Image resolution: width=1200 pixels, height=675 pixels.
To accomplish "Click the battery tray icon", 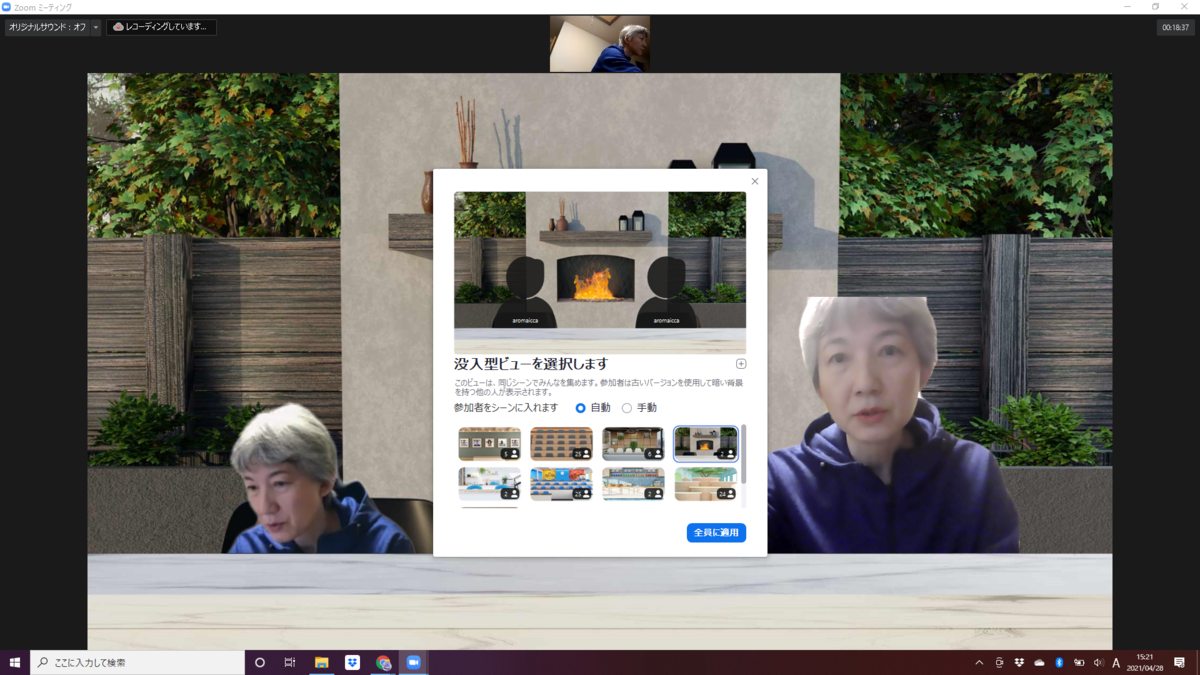I will tap(1078, 662).
